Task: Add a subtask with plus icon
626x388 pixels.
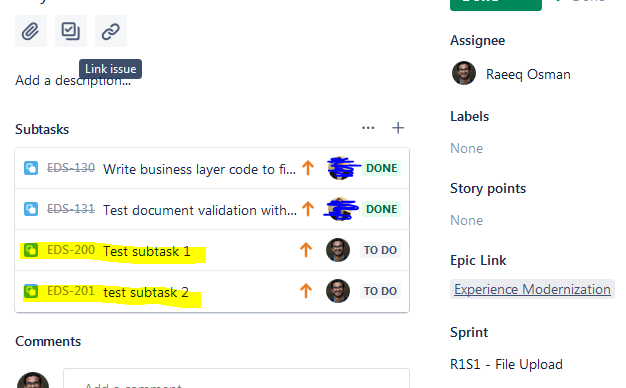Action: pos(398,128)
